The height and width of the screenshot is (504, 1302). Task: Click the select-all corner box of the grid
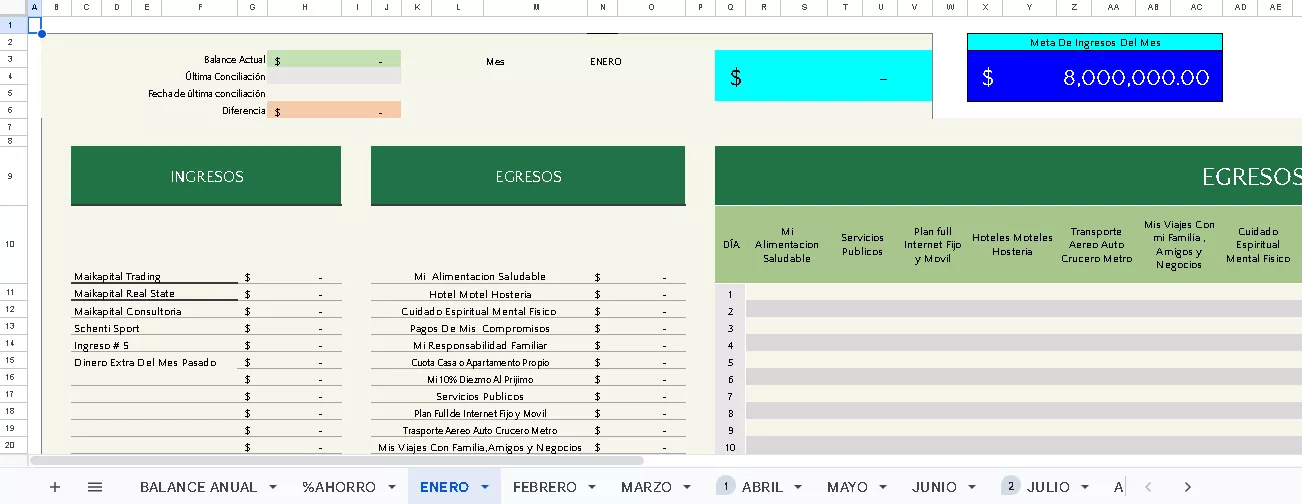pyautogui.click(x=14, y=7)
